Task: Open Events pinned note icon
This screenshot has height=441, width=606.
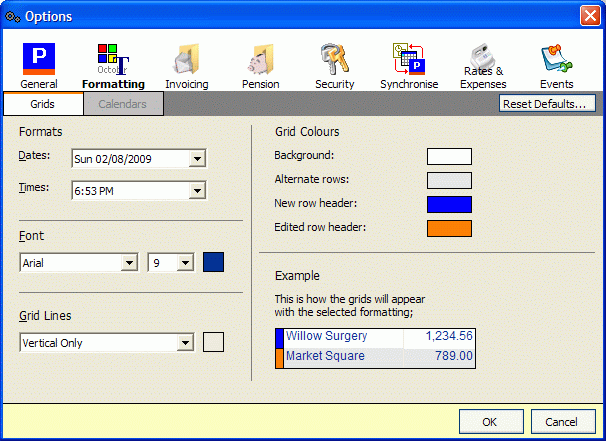Action: coord(557,59)
